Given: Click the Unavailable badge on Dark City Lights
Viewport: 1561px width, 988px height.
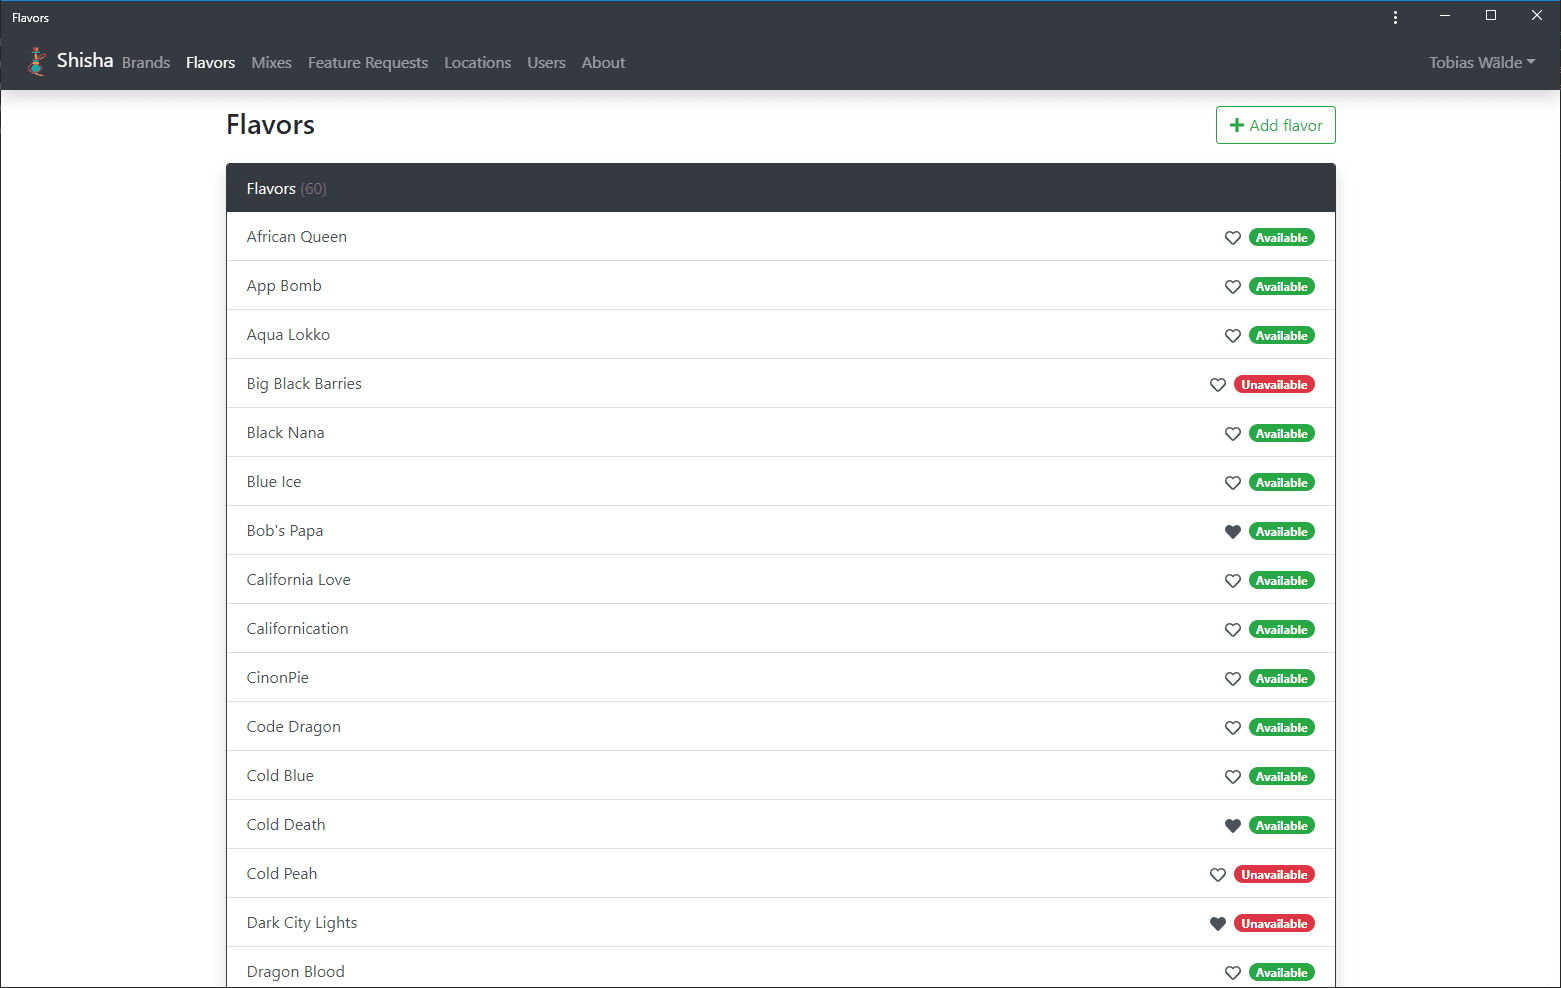Looking at the screenshot, I should point(1274,924).
